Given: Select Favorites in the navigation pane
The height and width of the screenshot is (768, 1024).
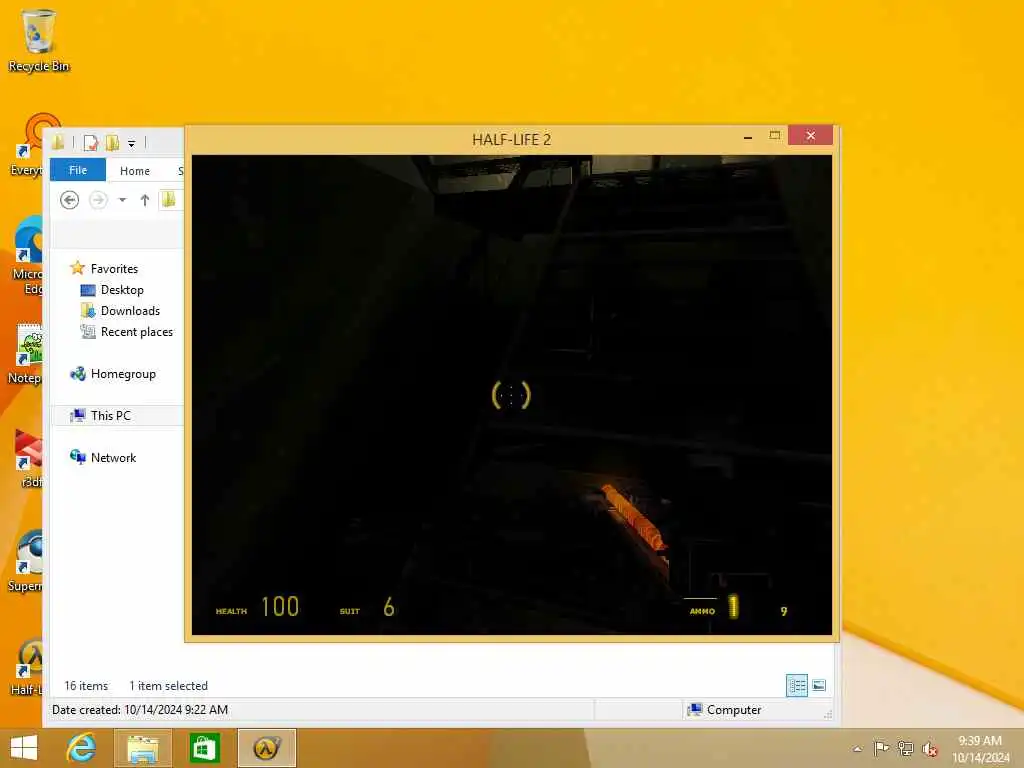Looking at the screenshot, I should click(x=104, y=268).
